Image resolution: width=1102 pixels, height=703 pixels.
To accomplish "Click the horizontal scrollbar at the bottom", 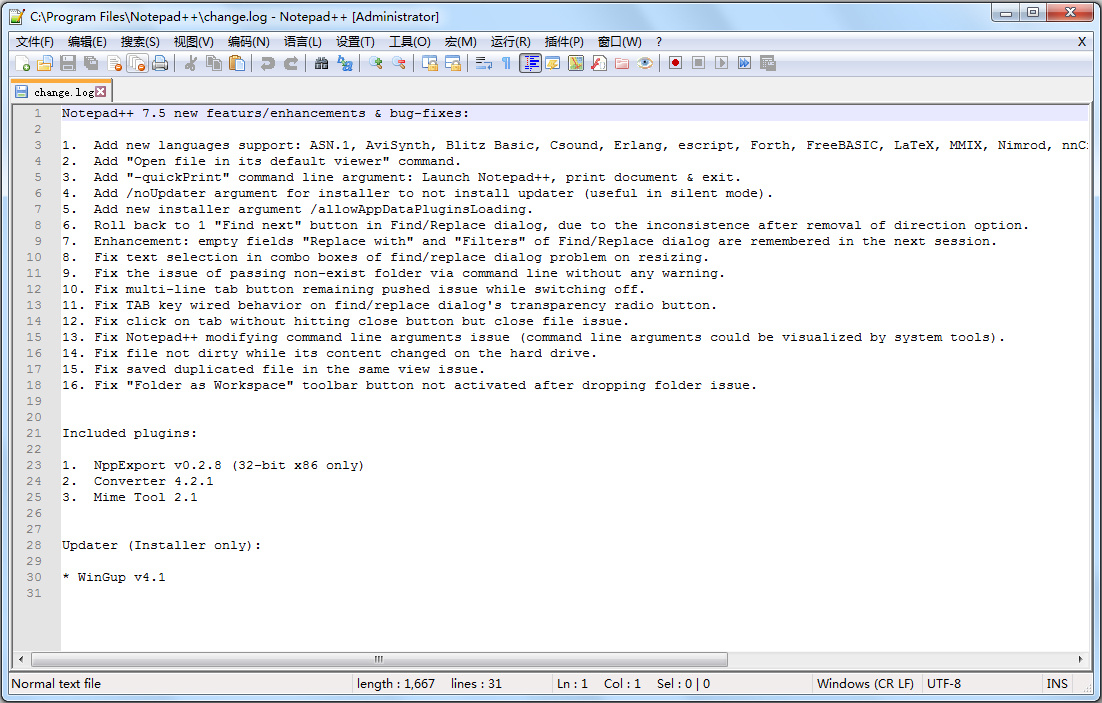I will point(378,659).
